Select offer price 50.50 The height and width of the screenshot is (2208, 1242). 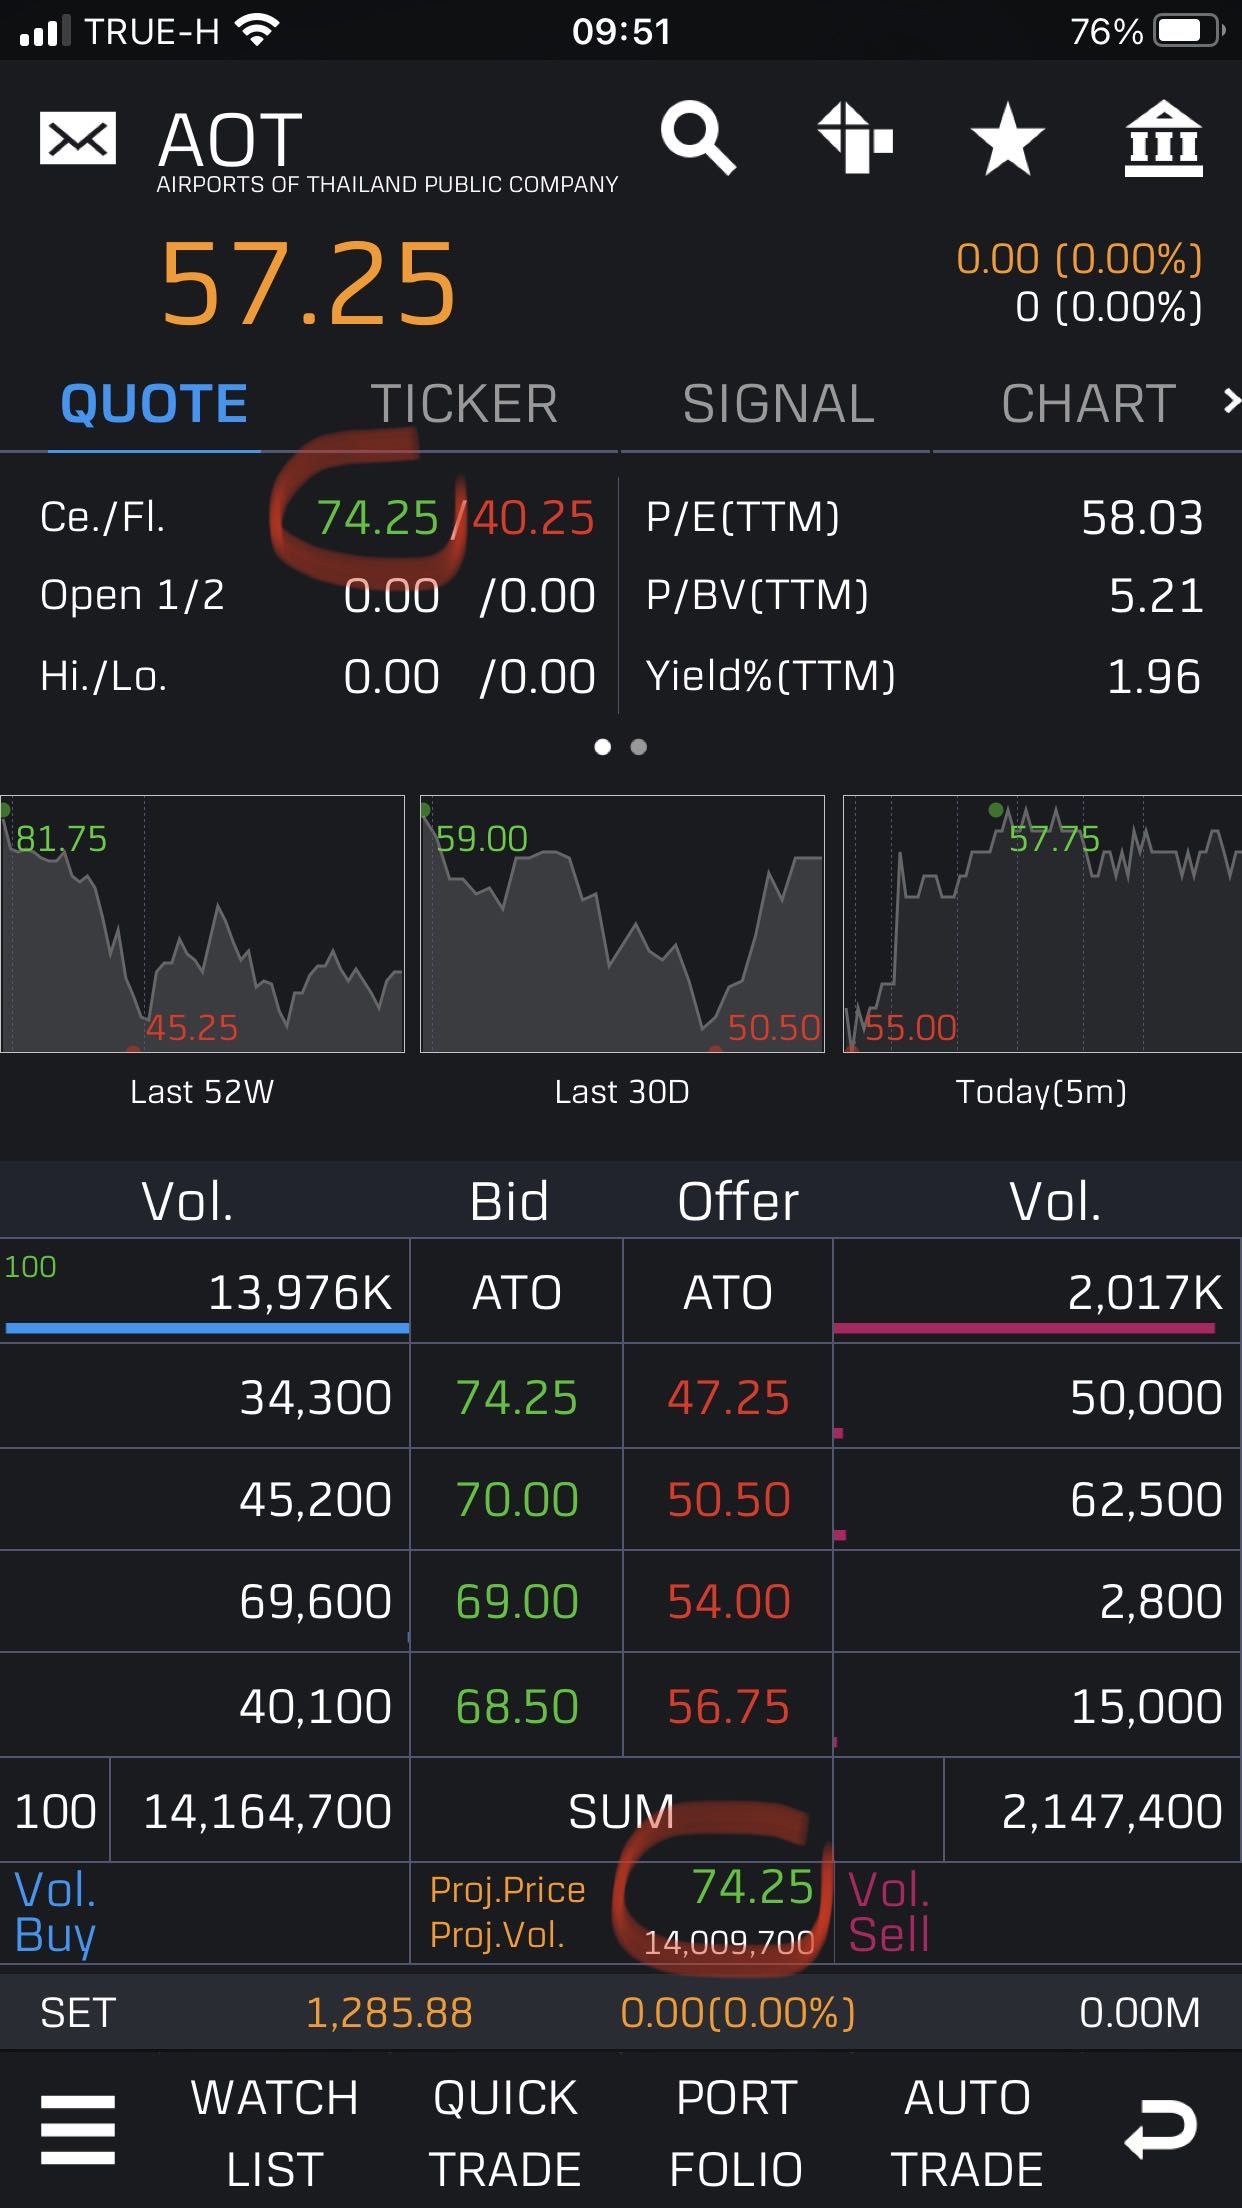pos(728,1499)
